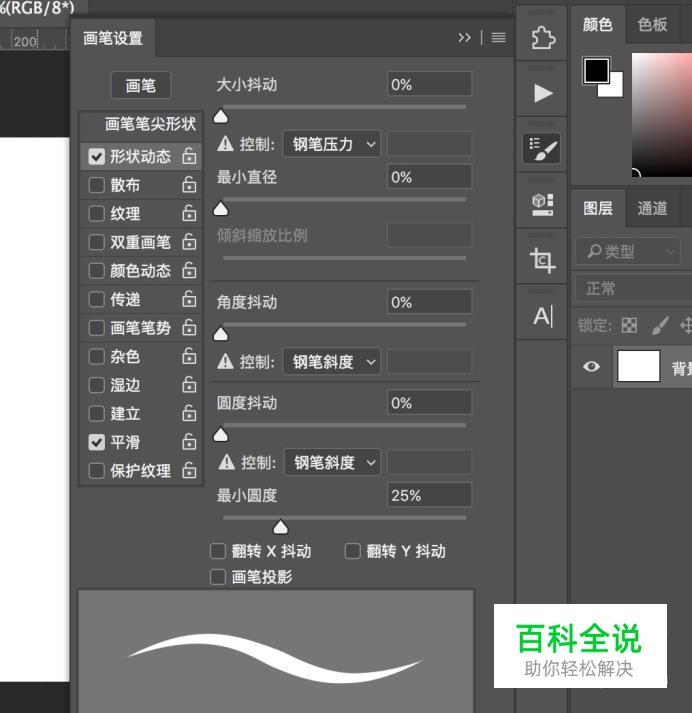Viewport: 692px width, 713px height.
Task: Toggle lock icon for 平滑
Action: 189,442
